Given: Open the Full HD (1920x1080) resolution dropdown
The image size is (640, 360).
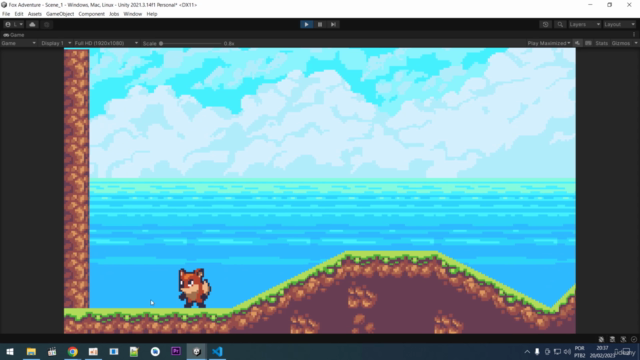Looking at the screenshot, I should click(x=106, y=43).
